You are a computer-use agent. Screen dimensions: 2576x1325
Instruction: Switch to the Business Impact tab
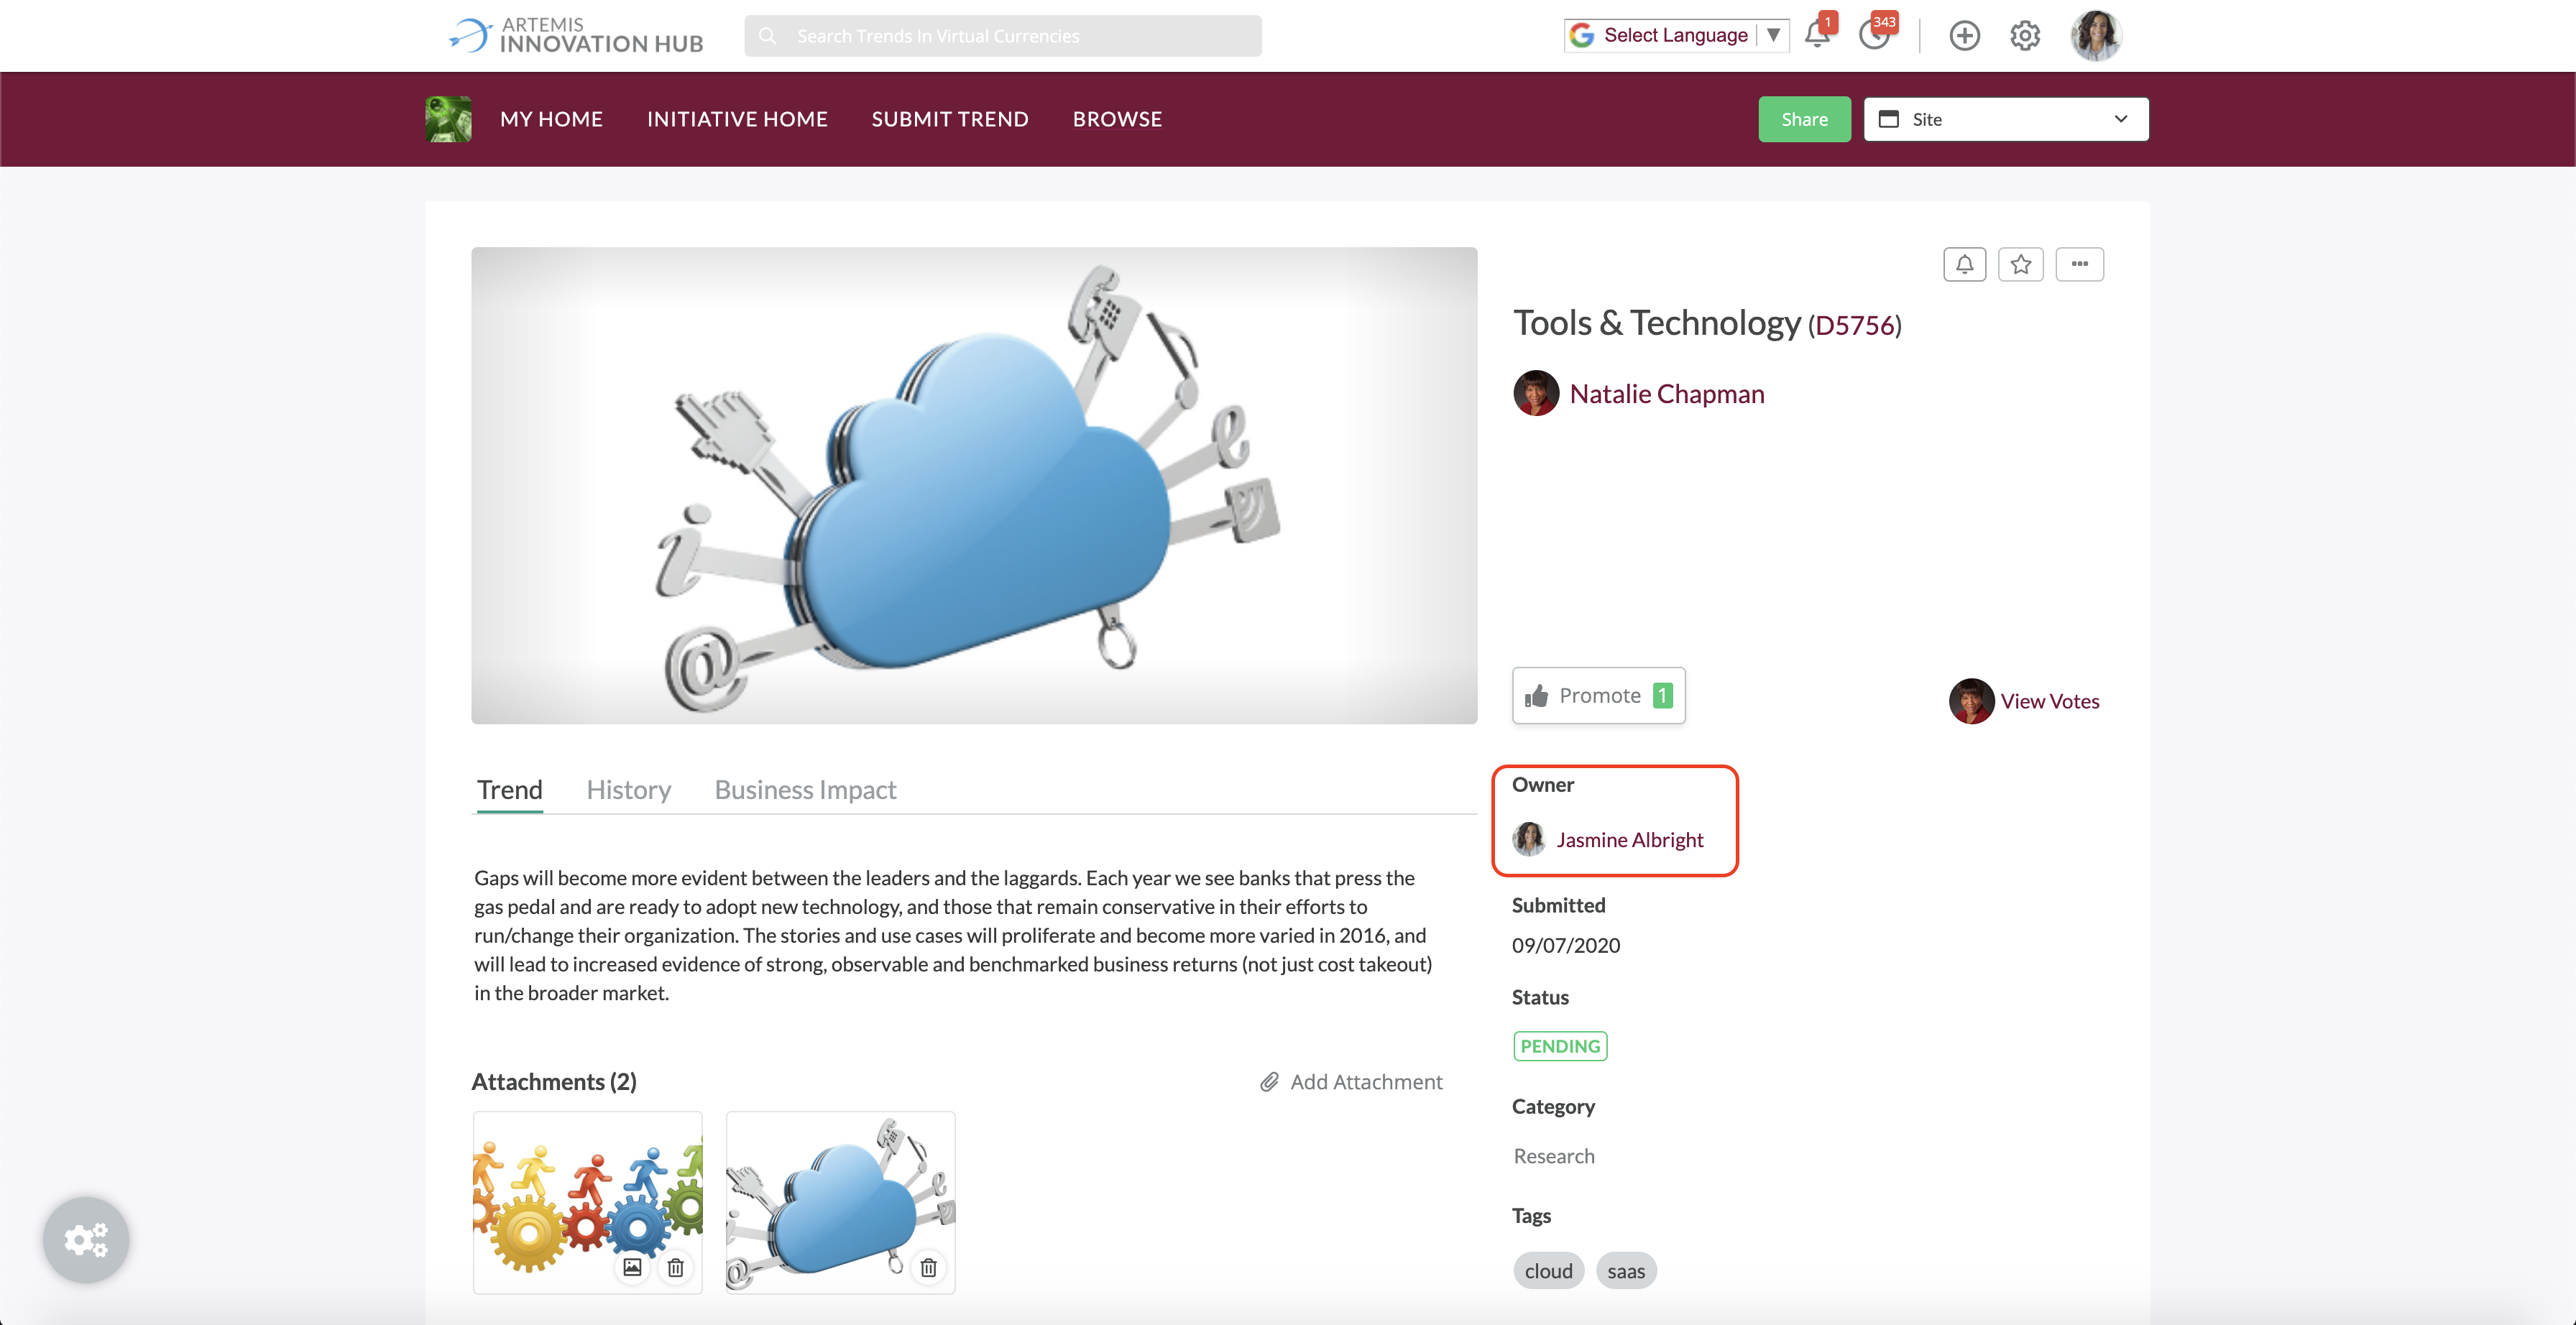(805, 790)
